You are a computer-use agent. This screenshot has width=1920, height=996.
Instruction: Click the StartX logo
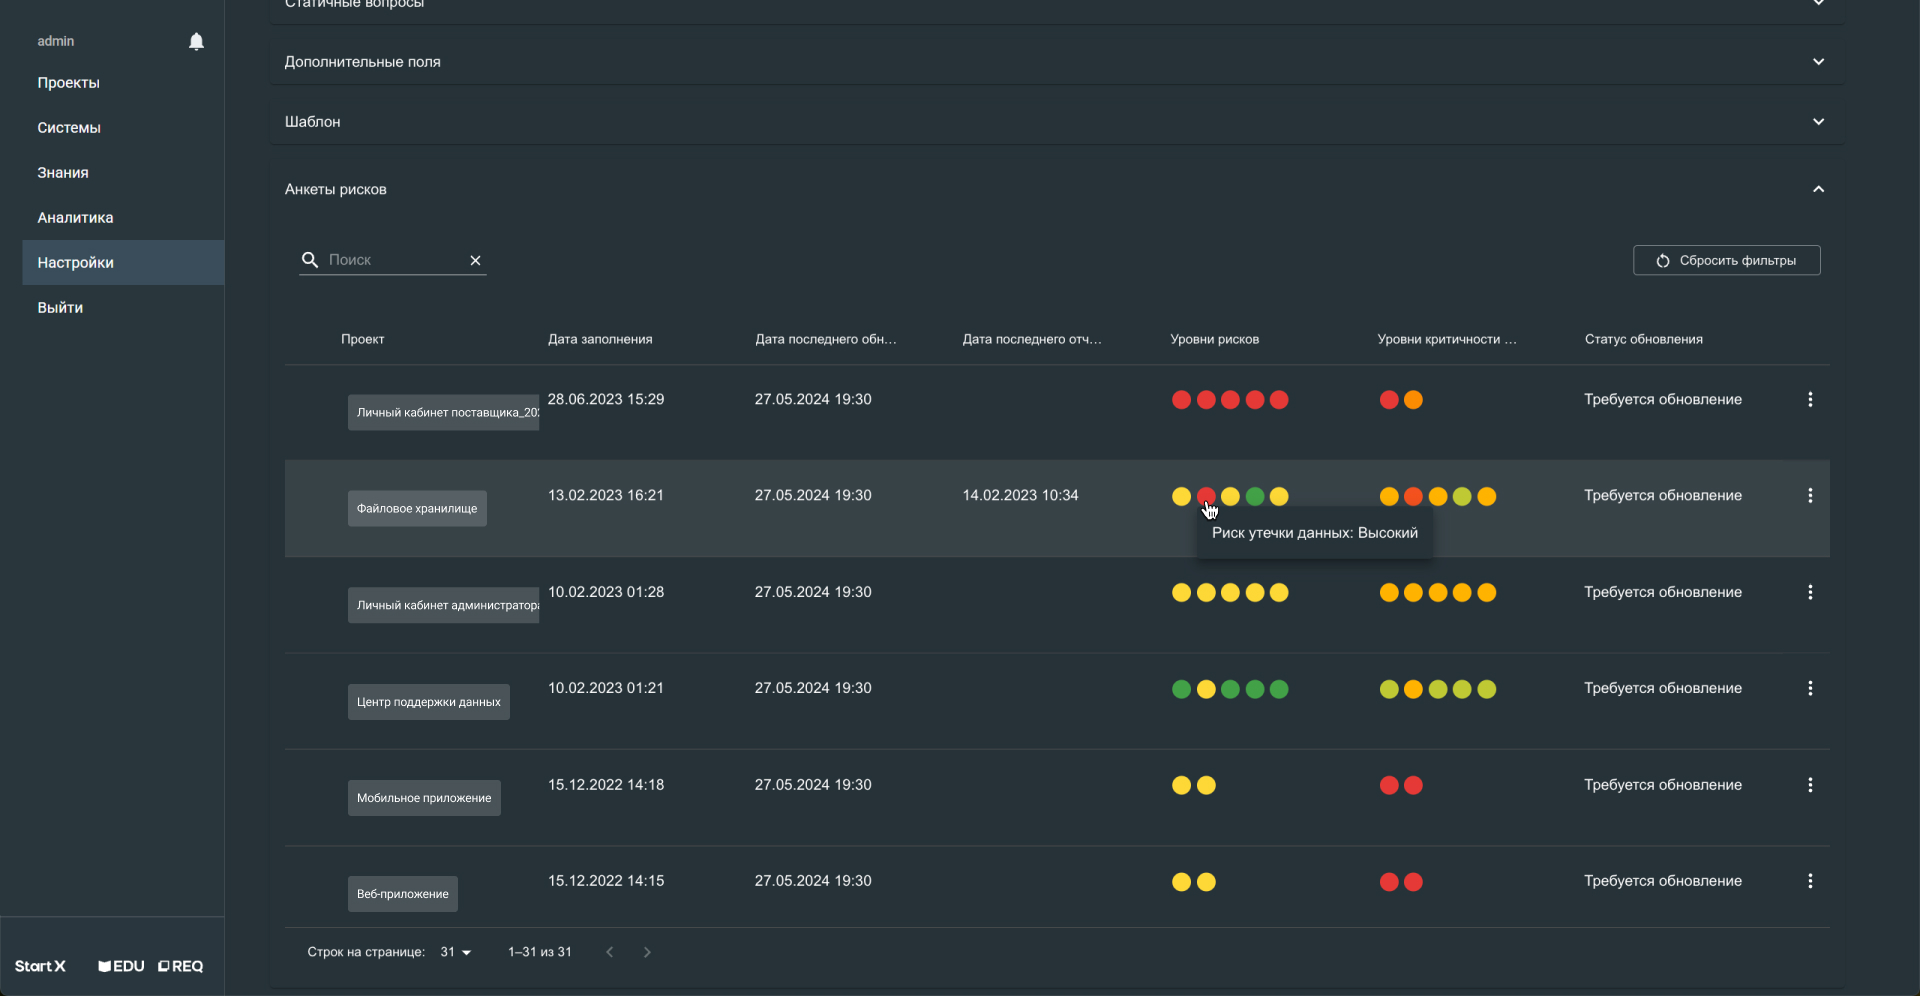(40, 966)
